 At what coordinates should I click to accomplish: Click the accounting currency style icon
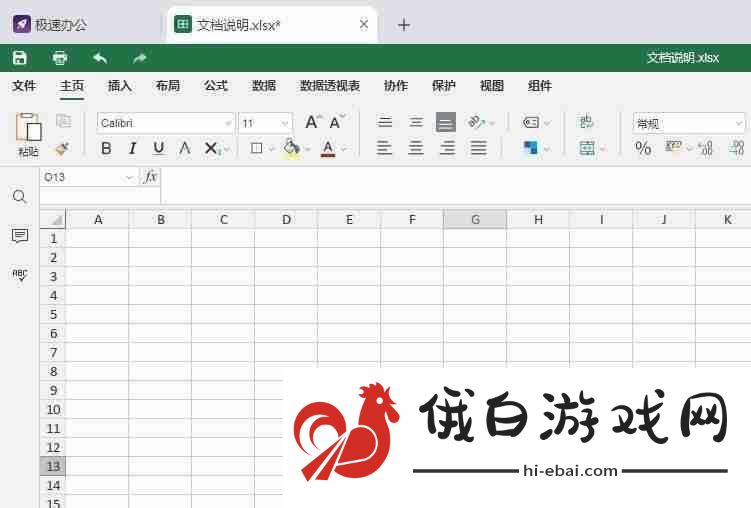[x=672, y=146]
